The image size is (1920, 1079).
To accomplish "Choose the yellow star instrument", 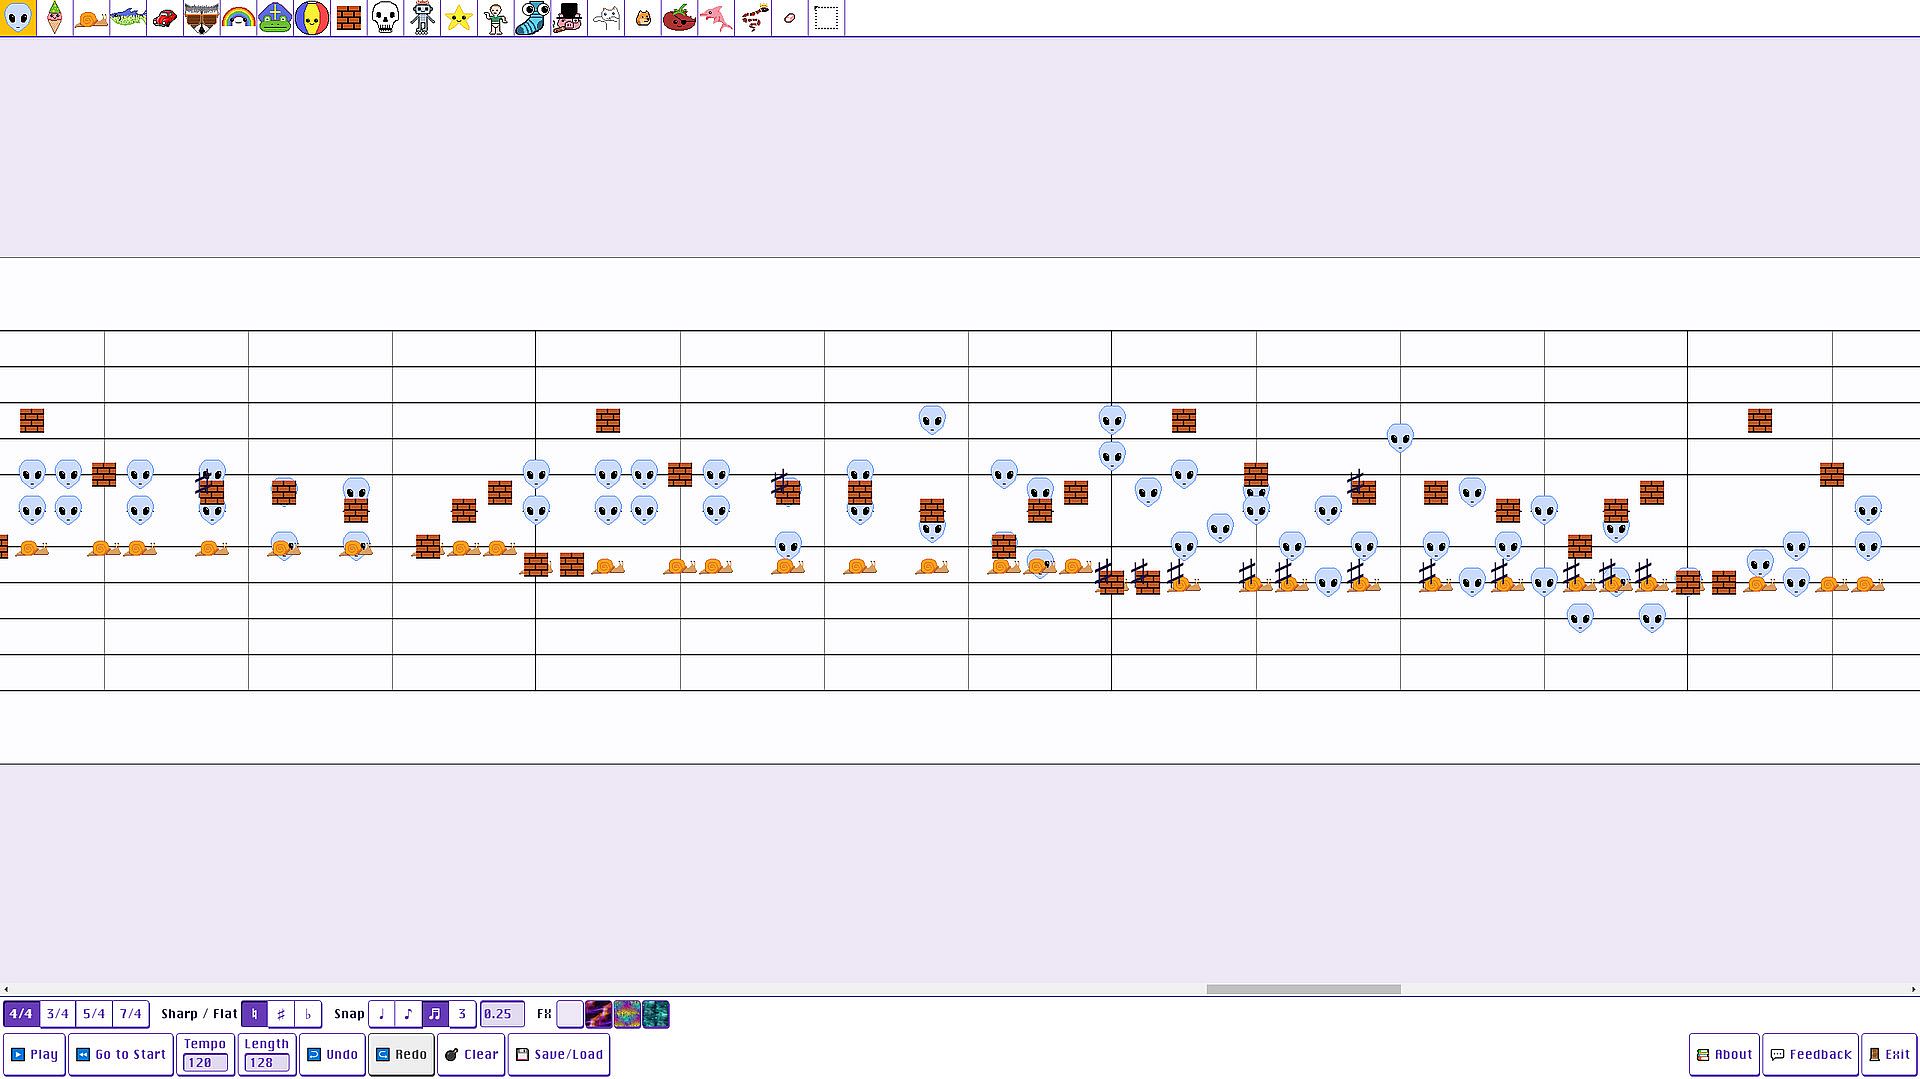I will tap(459, 18).
